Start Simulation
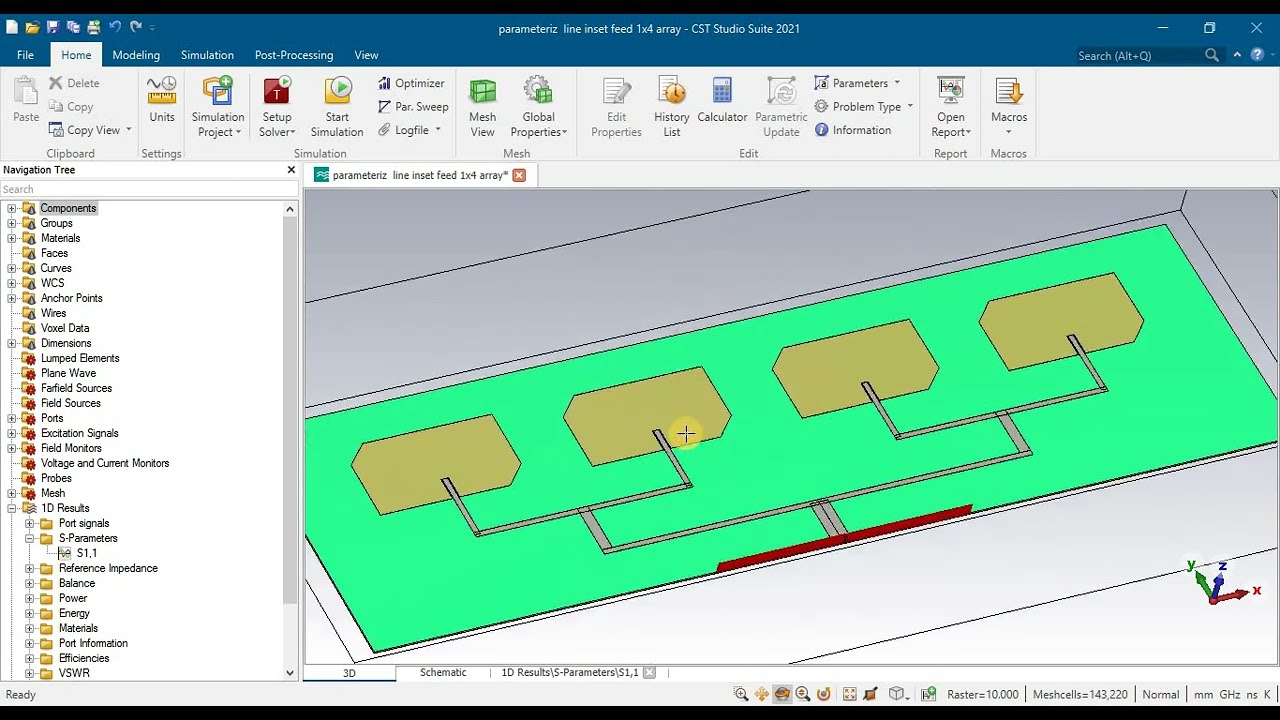Image resolution: width=1280 pixels, height=720 pixels. tap(337, 107)
